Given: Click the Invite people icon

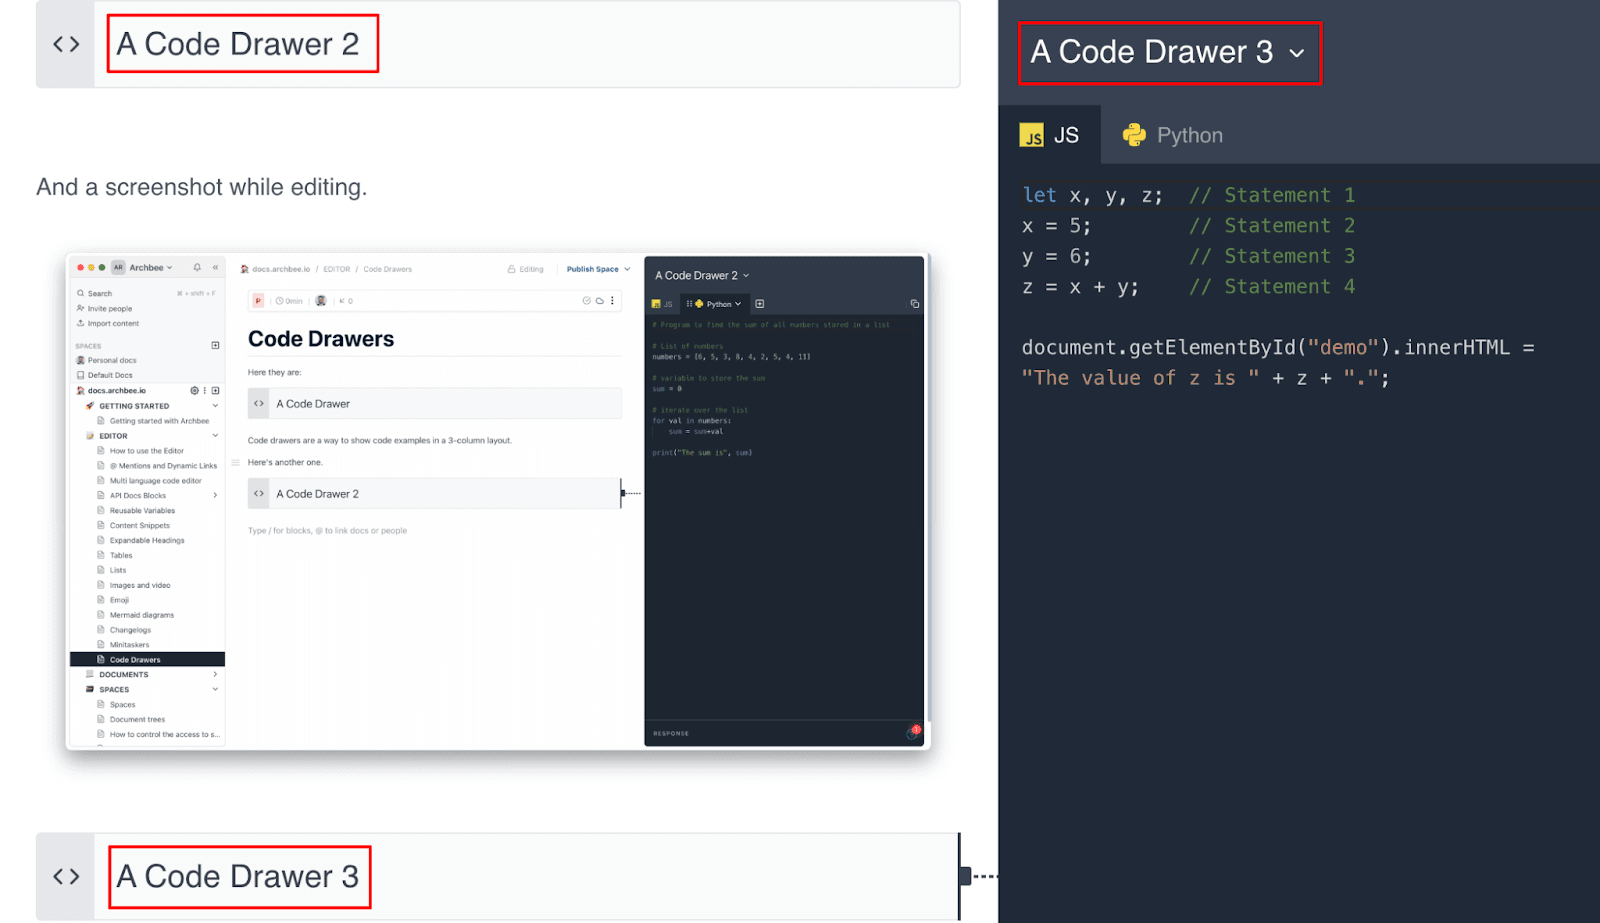Looking at the screenshot, I should 80,308.
